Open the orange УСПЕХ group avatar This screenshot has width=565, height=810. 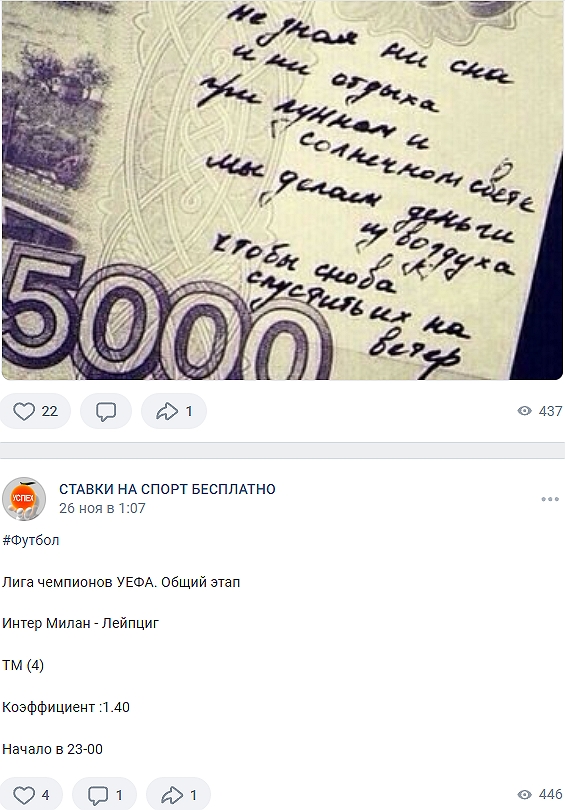pos(24,499)
